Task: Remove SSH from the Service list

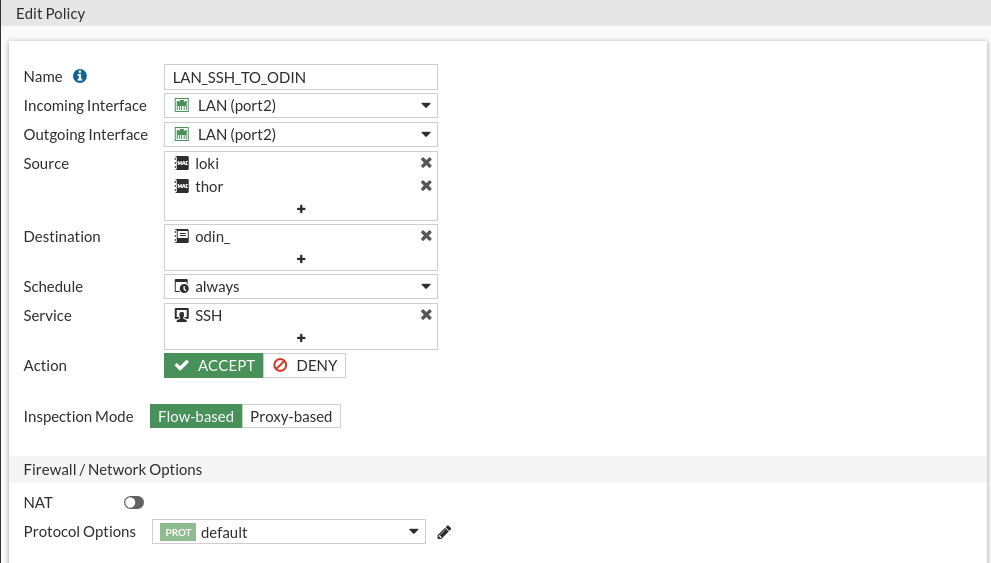Action: 426,315
